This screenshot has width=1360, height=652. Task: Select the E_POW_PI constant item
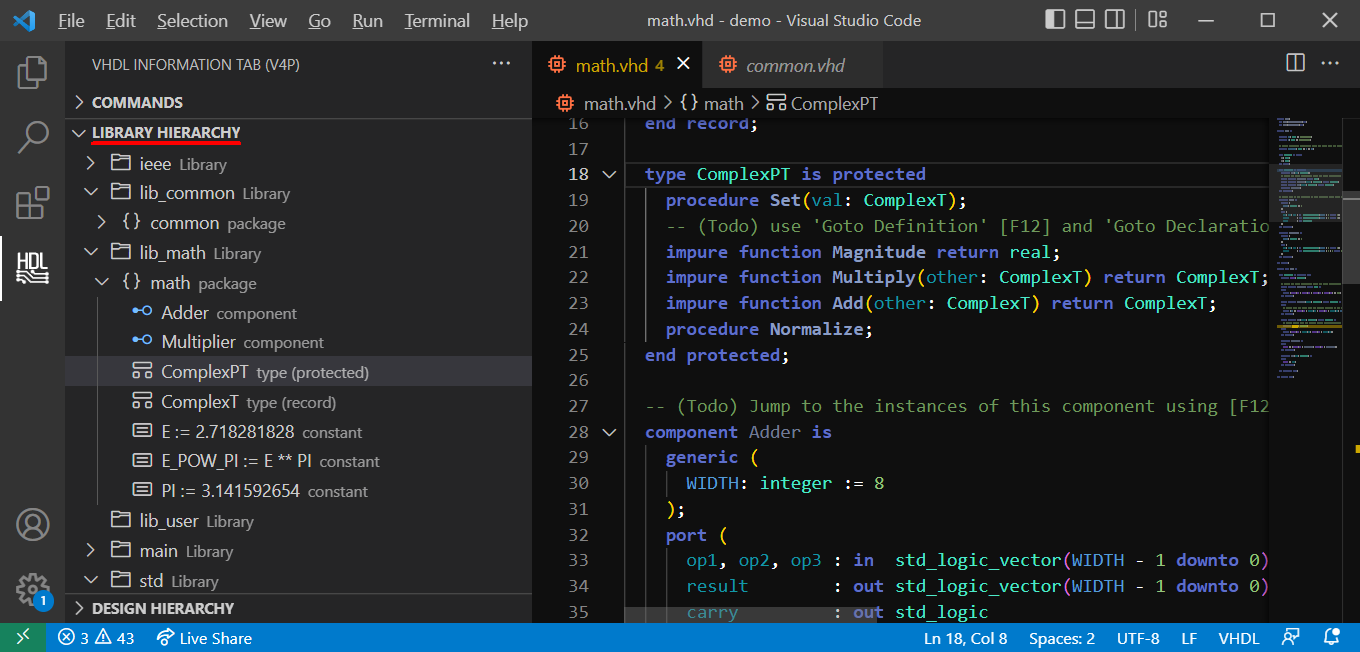tap(298, 461)
